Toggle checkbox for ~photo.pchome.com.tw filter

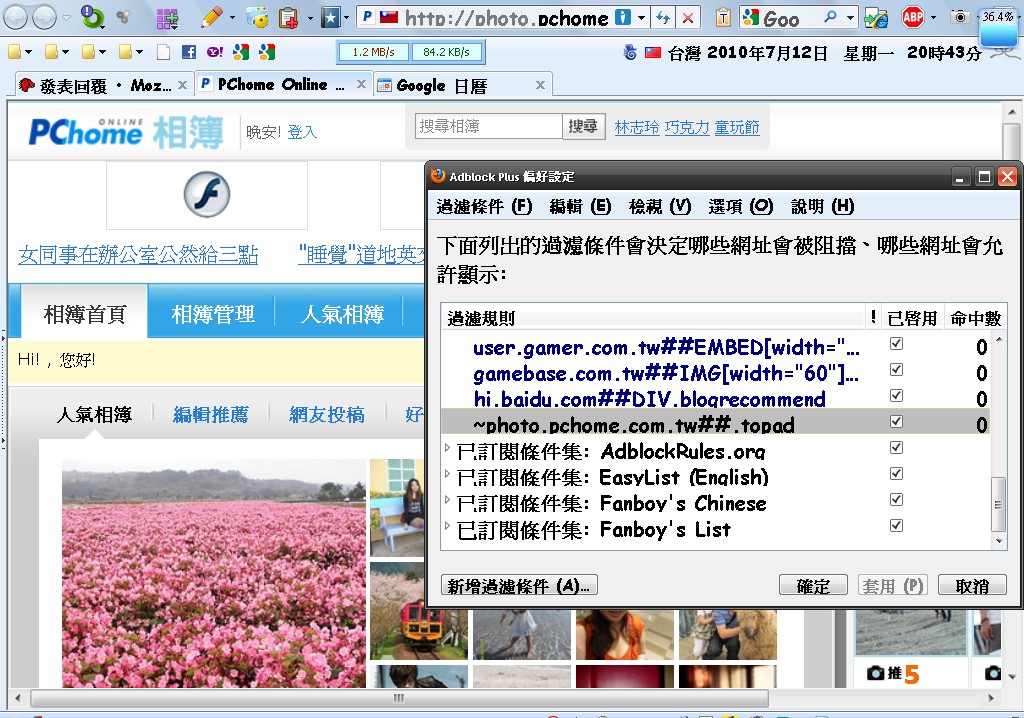point(896,422)
